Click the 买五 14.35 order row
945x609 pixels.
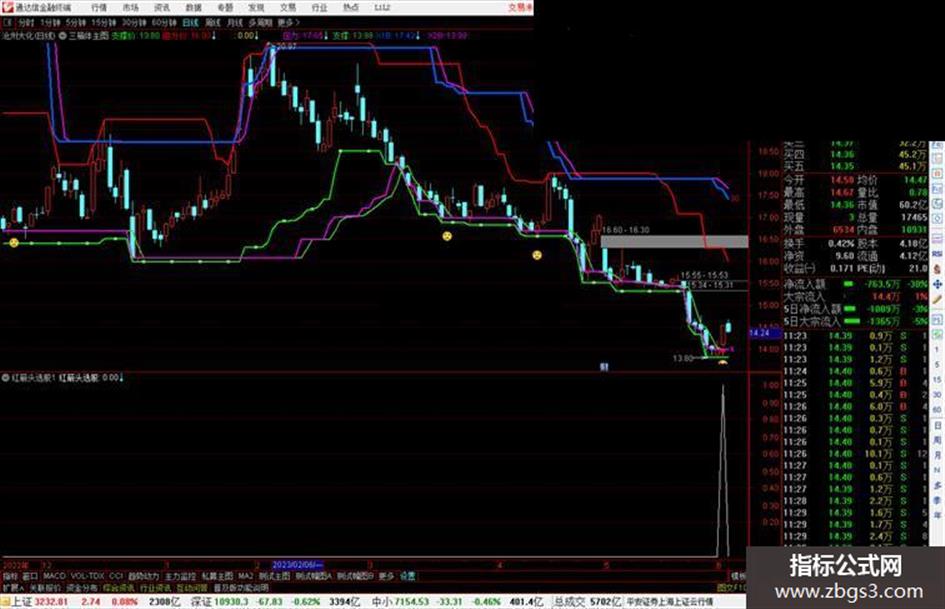point(855,166)
